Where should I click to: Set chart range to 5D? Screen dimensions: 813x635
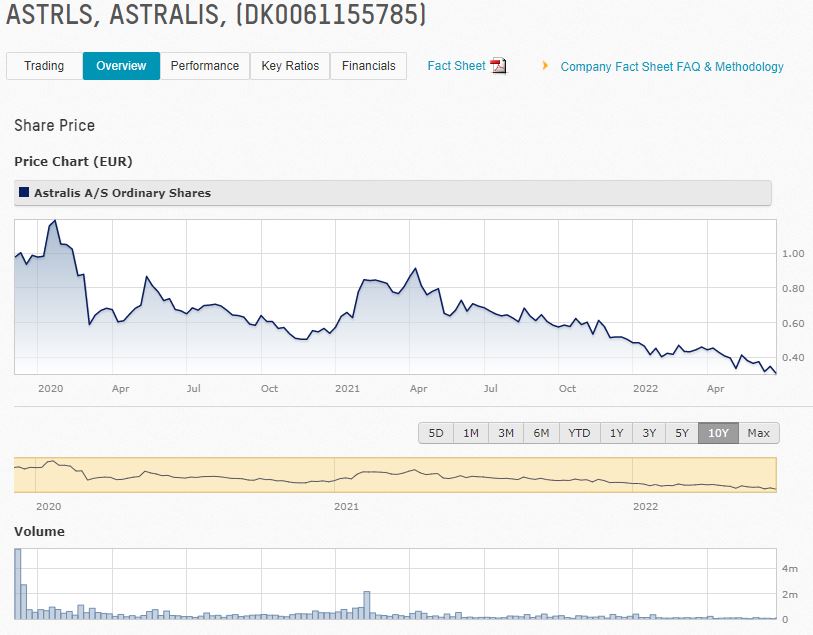[437, 432]
